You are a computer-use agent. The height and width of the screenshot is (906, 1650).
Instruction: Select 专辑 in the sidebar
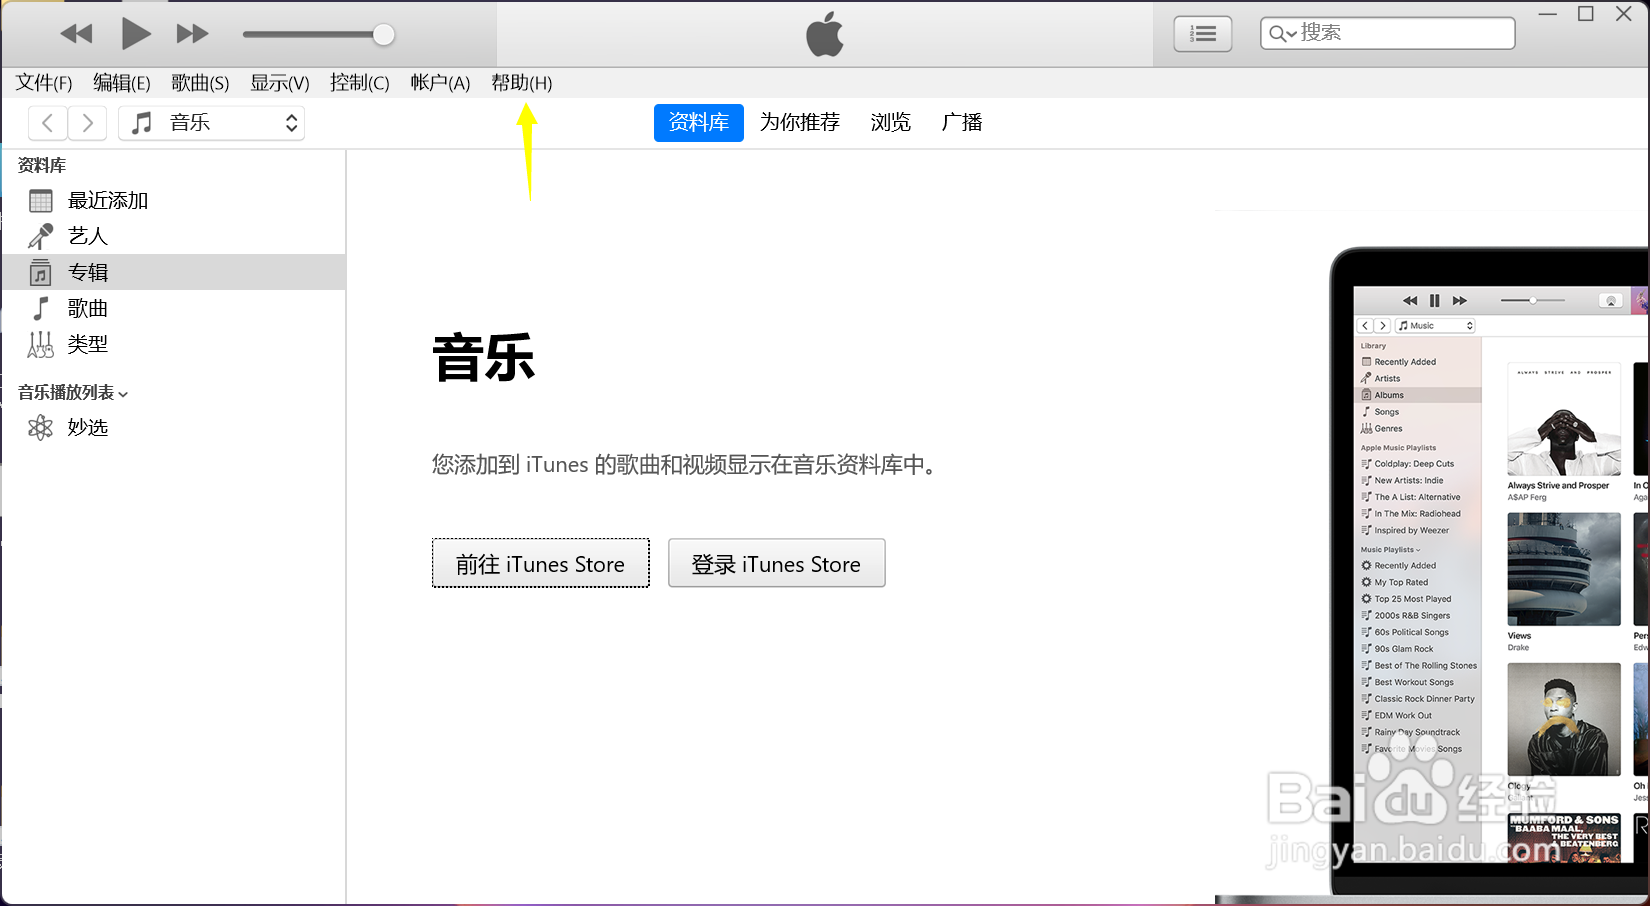pyautogui.click(x=174, y=272)
